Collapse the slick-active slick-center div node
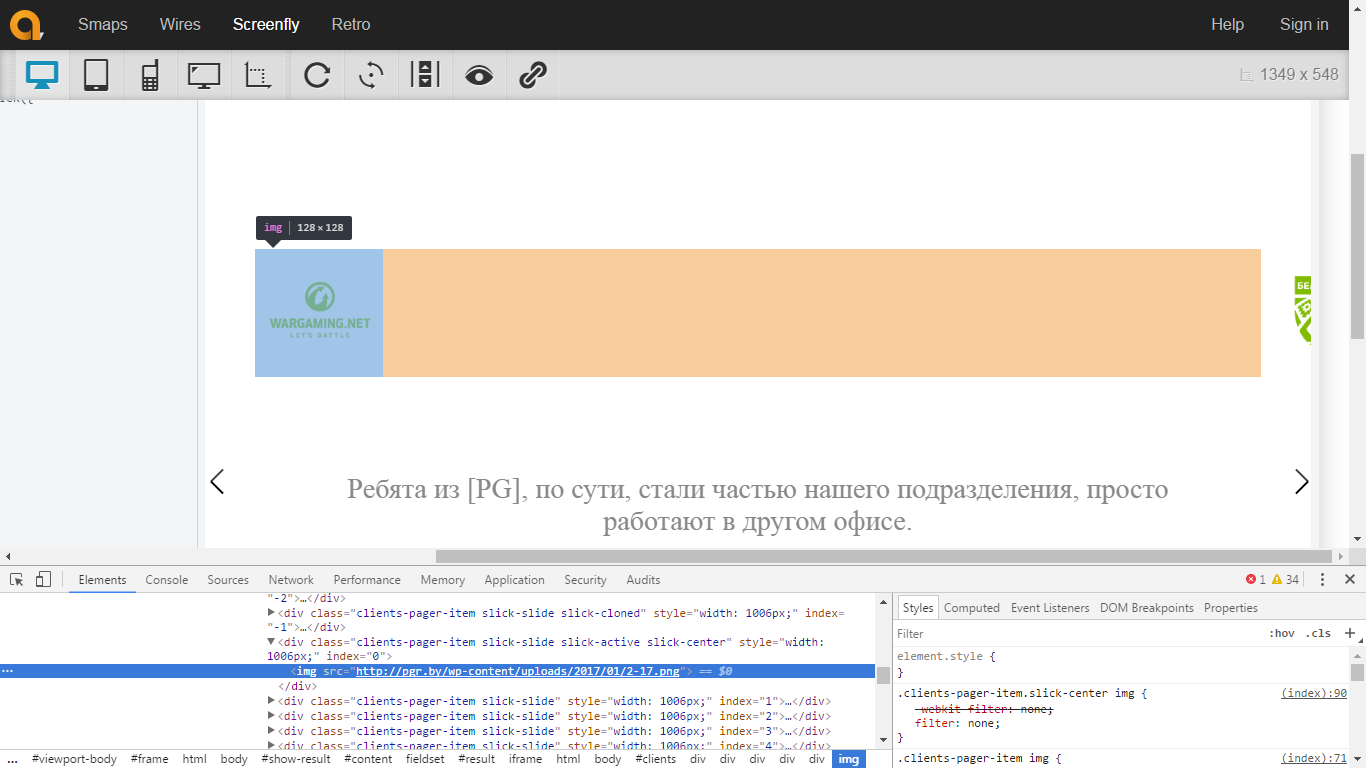Image resolution: width=1366 pixels, height=768 pixels. (x=271, y=642)
